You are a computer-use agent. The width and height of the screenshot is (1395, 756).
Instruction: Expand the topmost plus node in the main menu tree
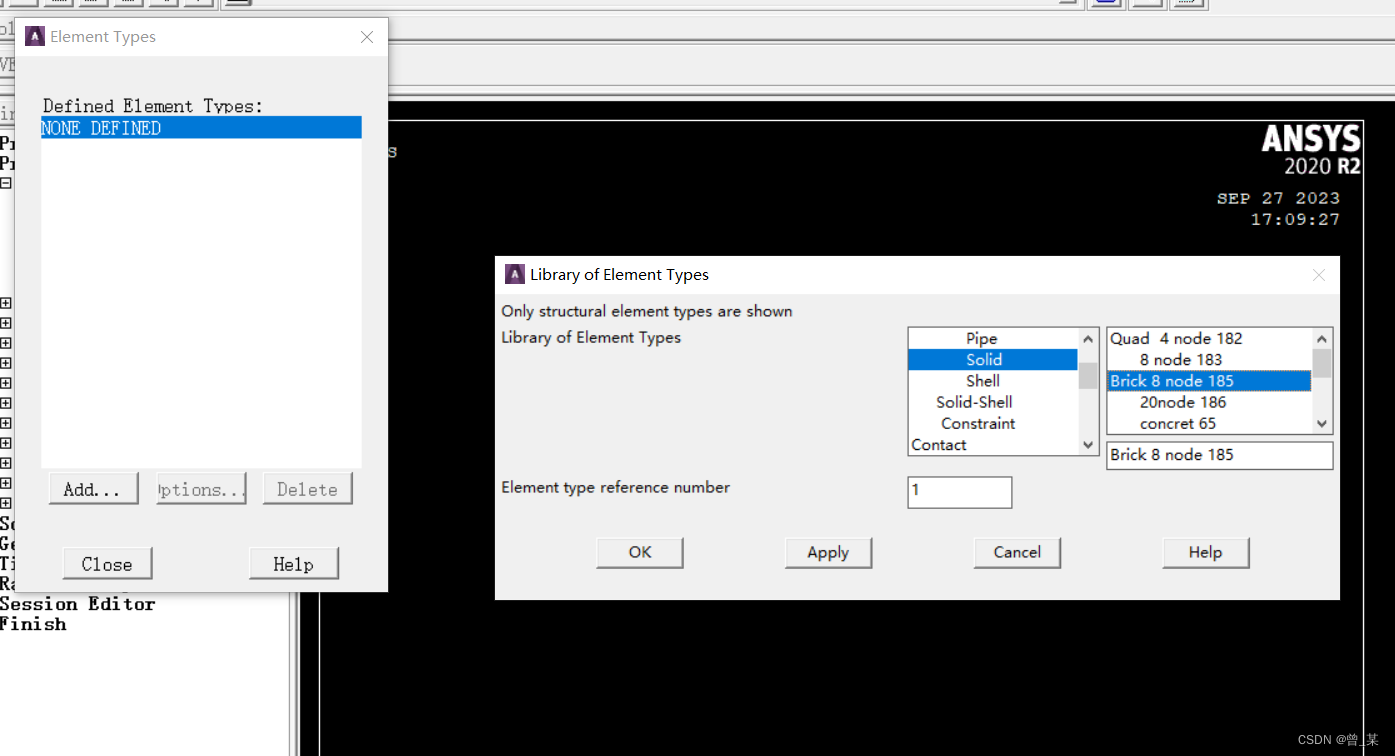[x=6, y=303]
